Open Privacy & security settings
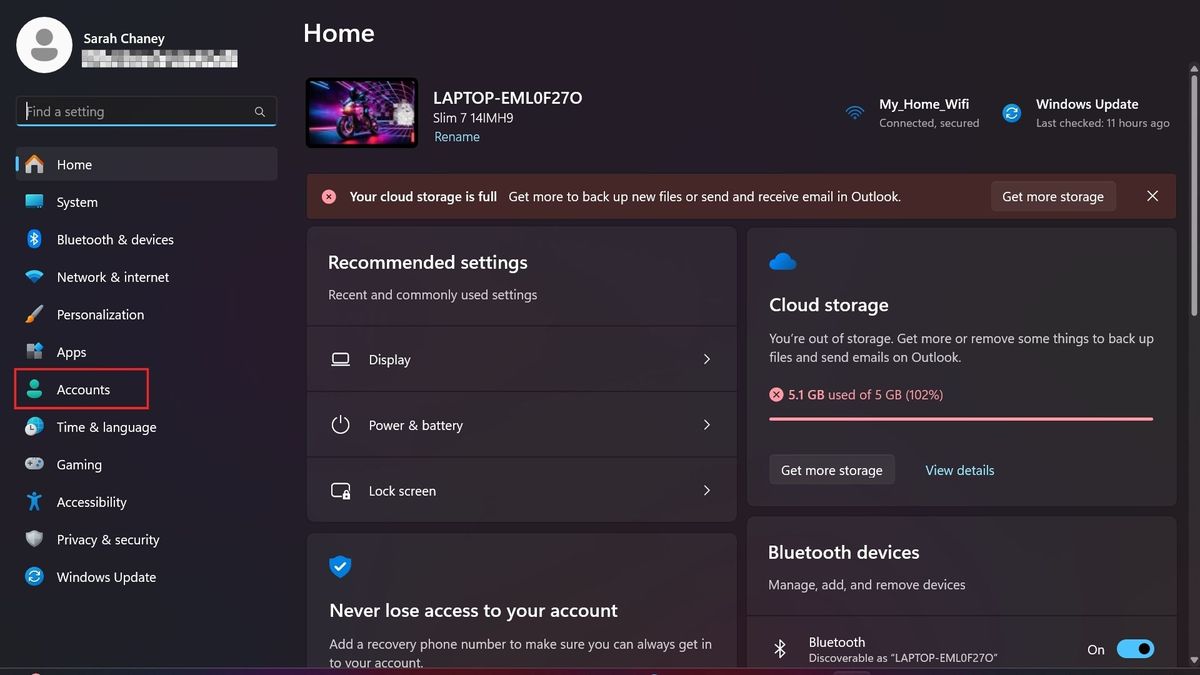The height and width of the screenshot is (675, 1200). [x=146, y=539]
